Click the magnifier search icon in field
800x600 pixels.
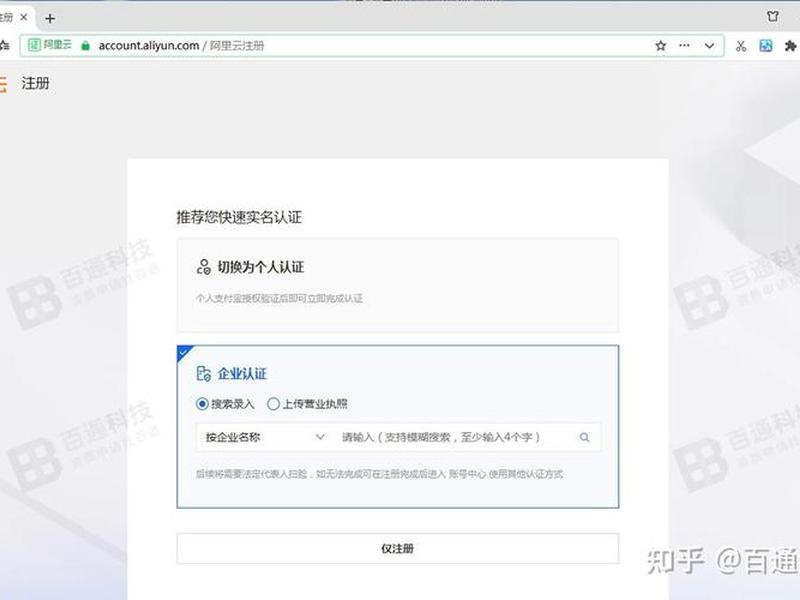[585, 437]
